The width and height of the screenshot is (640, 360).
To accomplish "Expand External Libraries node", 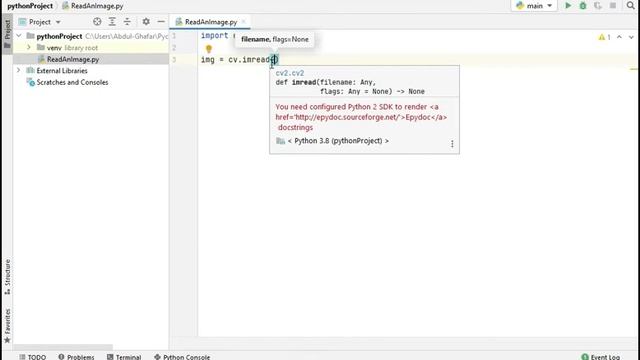I will pyautogui.click(x=19, y=71).
